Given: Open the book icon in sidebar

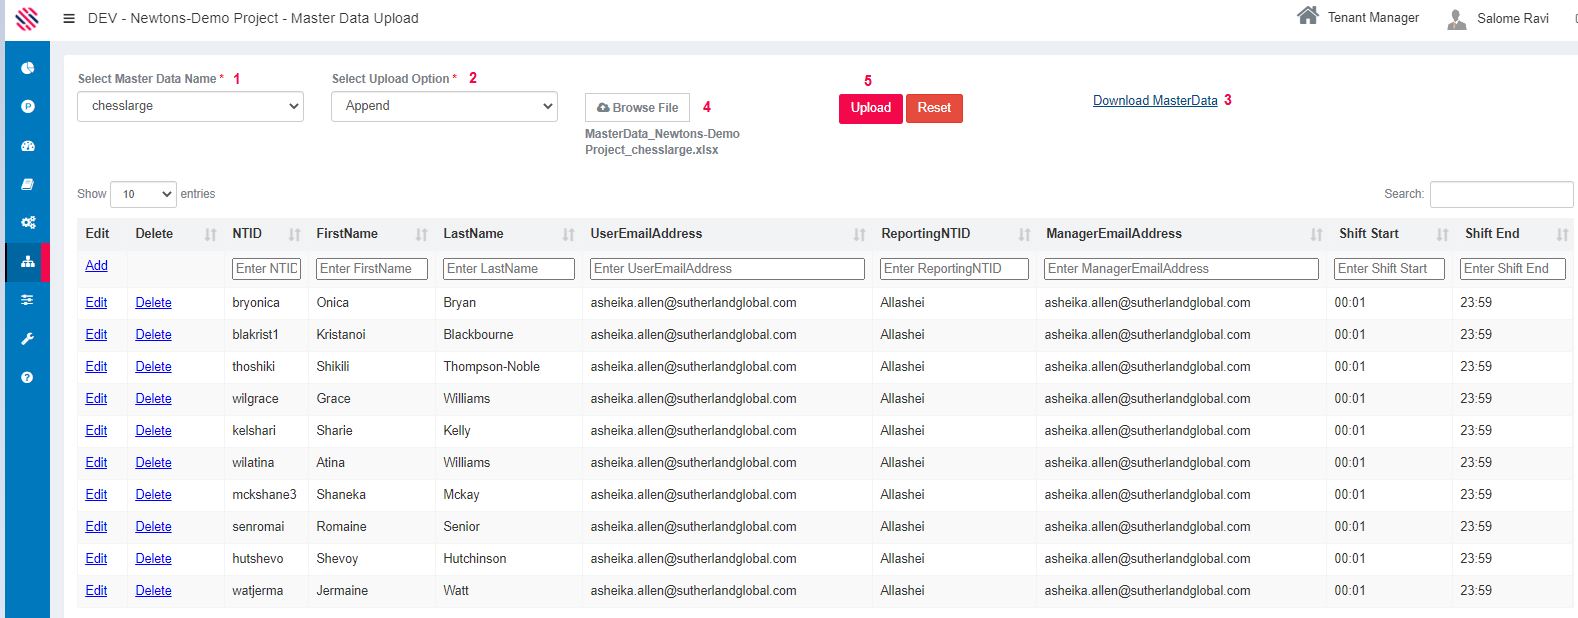Looking at the screenshot, I should click(28, 184).
